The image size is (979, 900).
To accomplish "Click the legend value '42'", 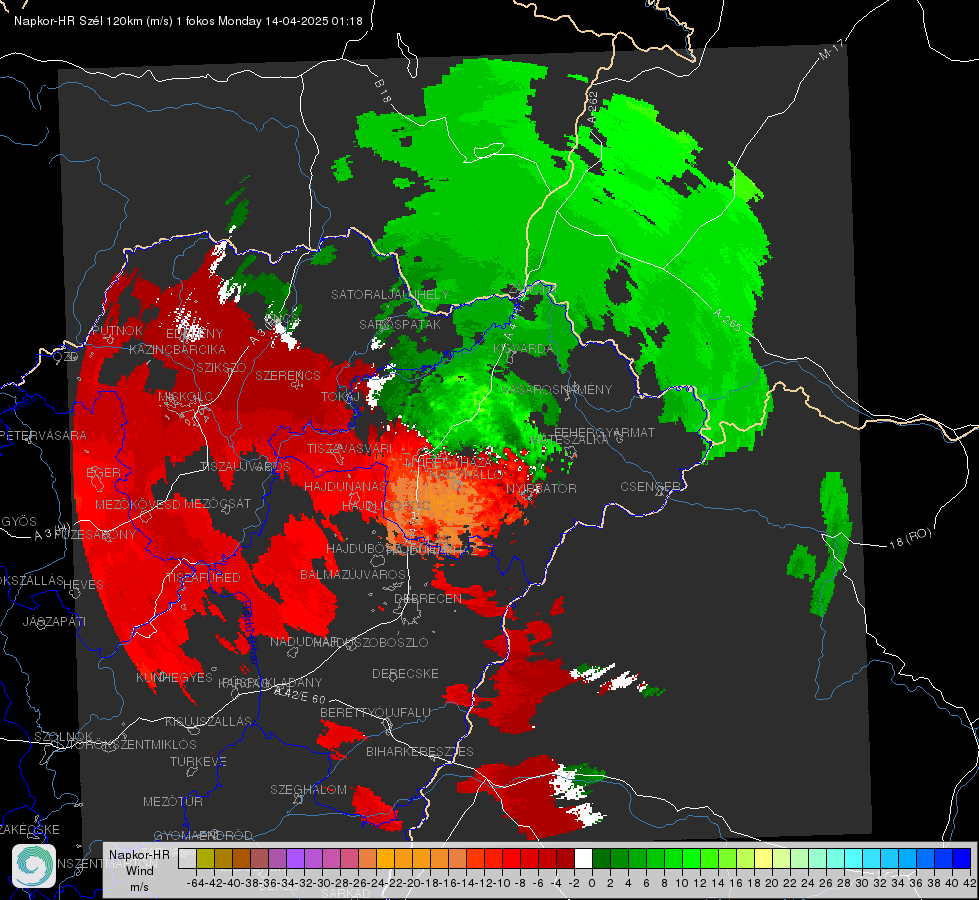I will [x=969, y=883].
